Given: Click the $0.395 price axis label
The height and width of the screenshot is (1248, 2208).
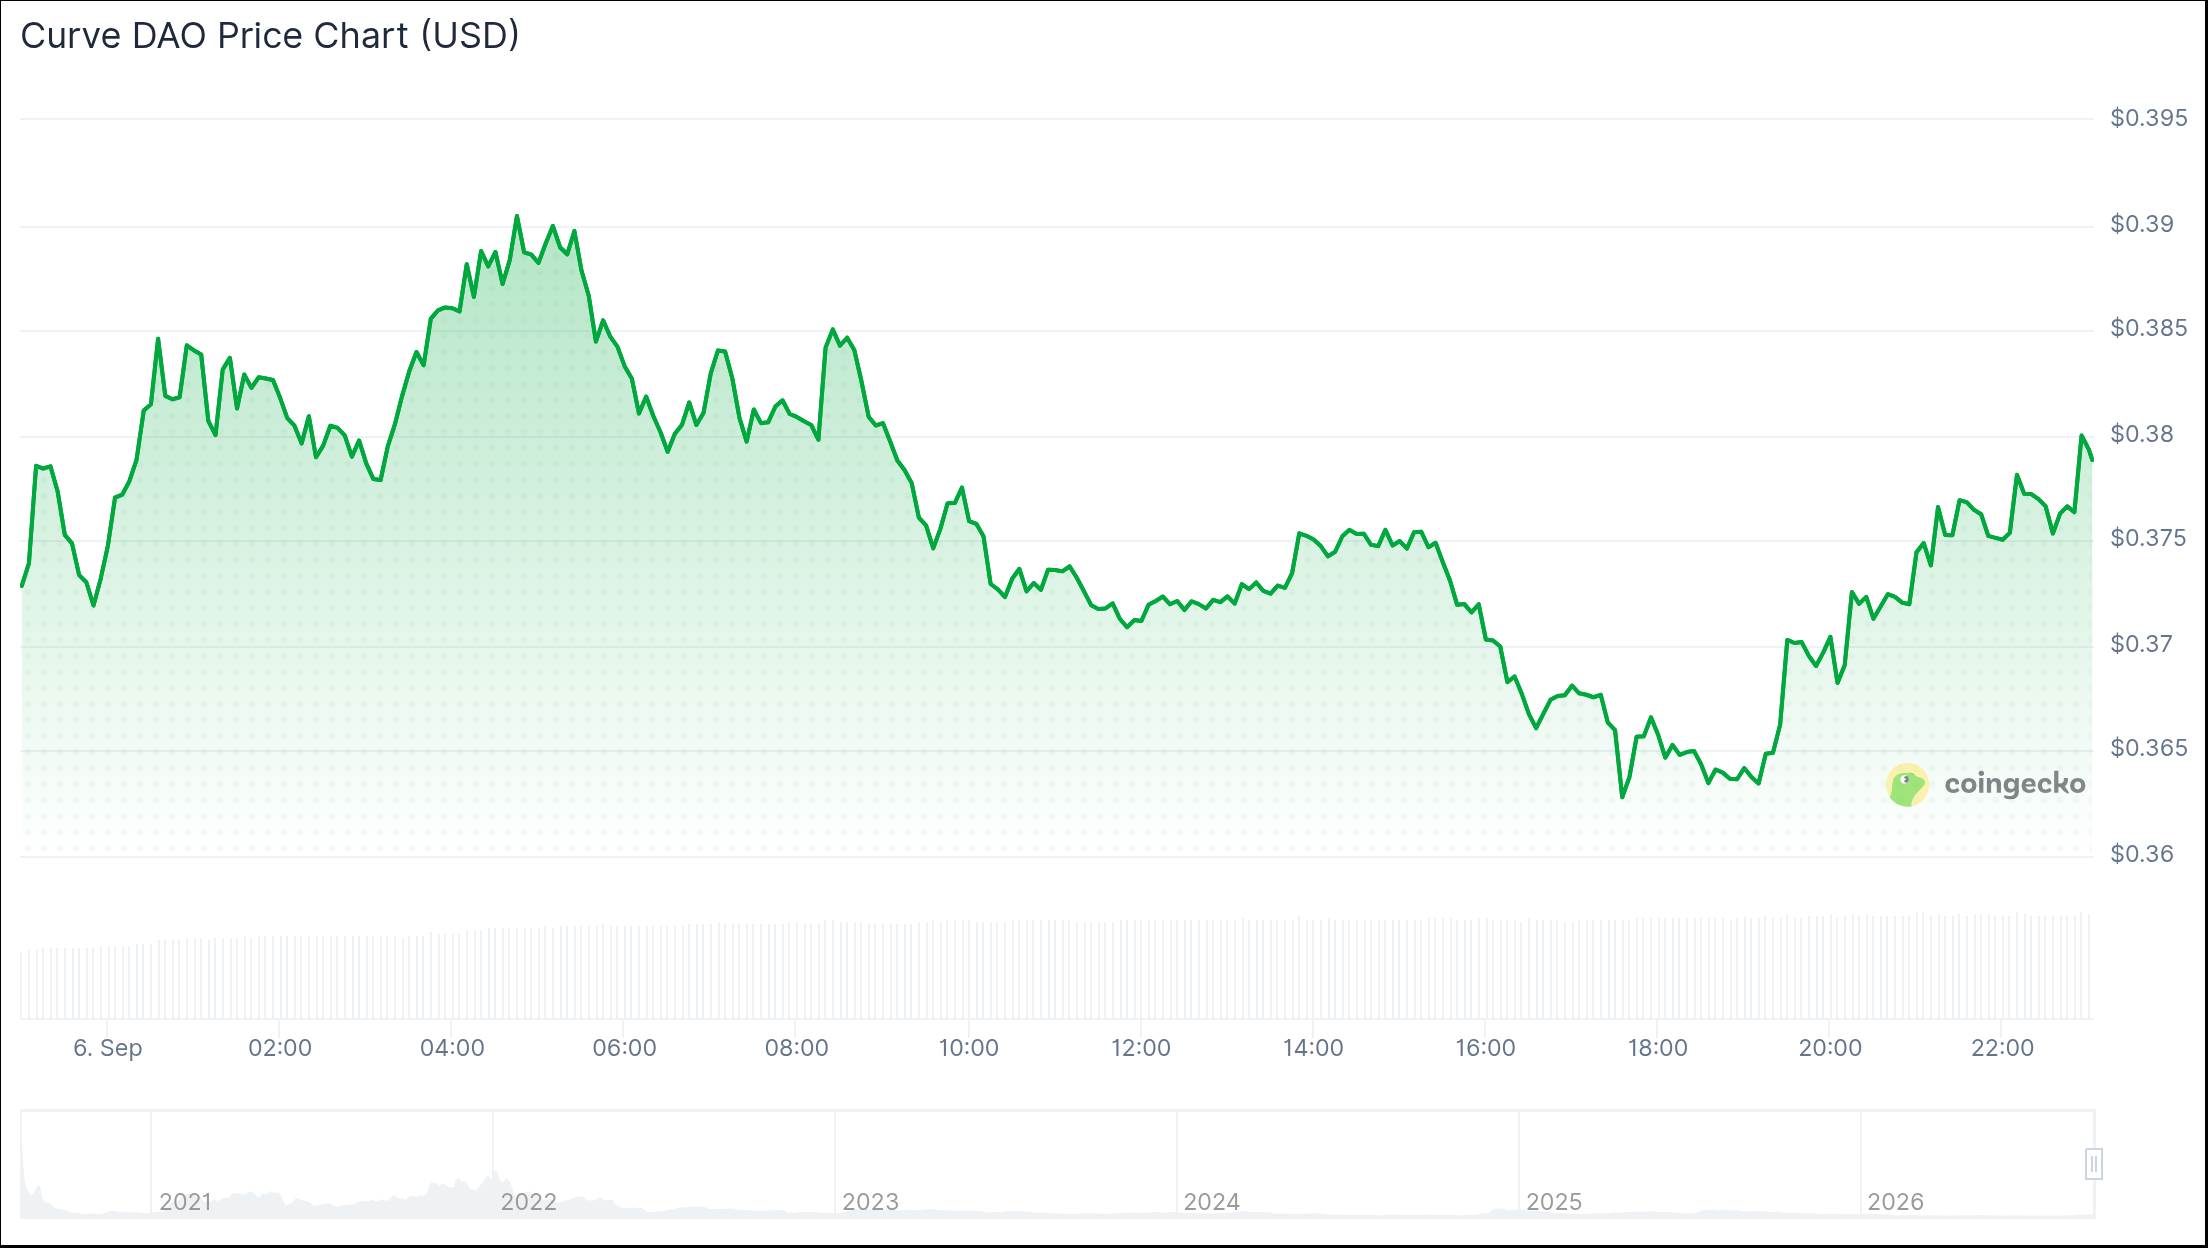Looking at the screenshot, I should (x=2149, y=118).
